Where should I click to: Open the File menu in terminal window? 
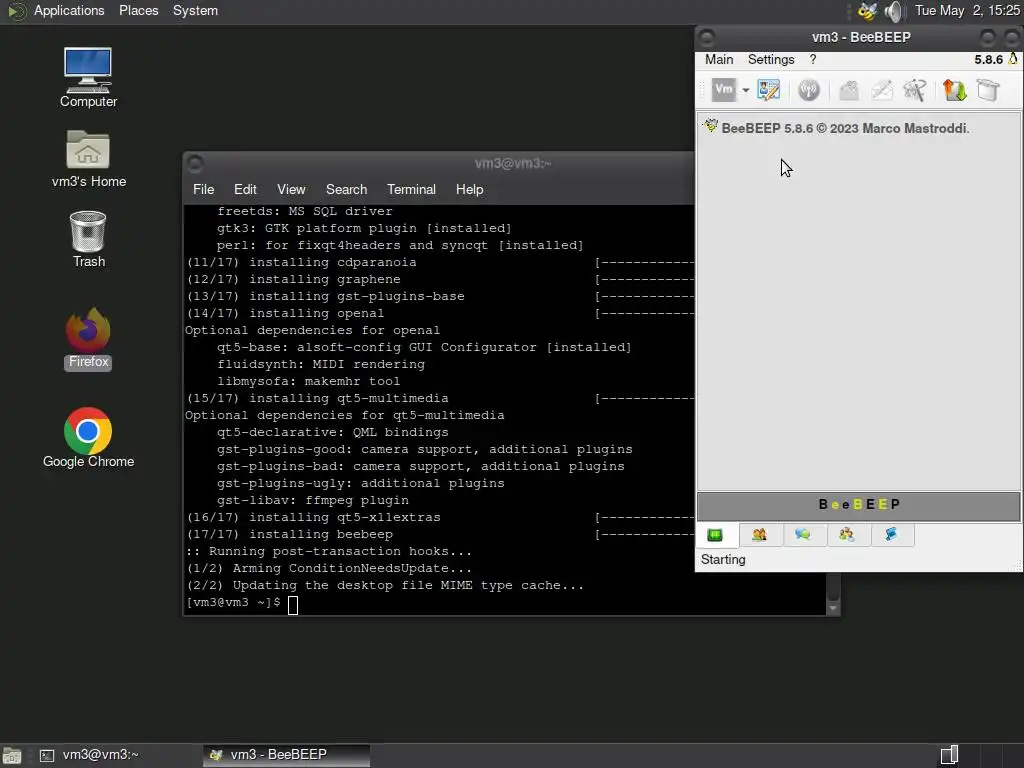[x=204, y=189]
